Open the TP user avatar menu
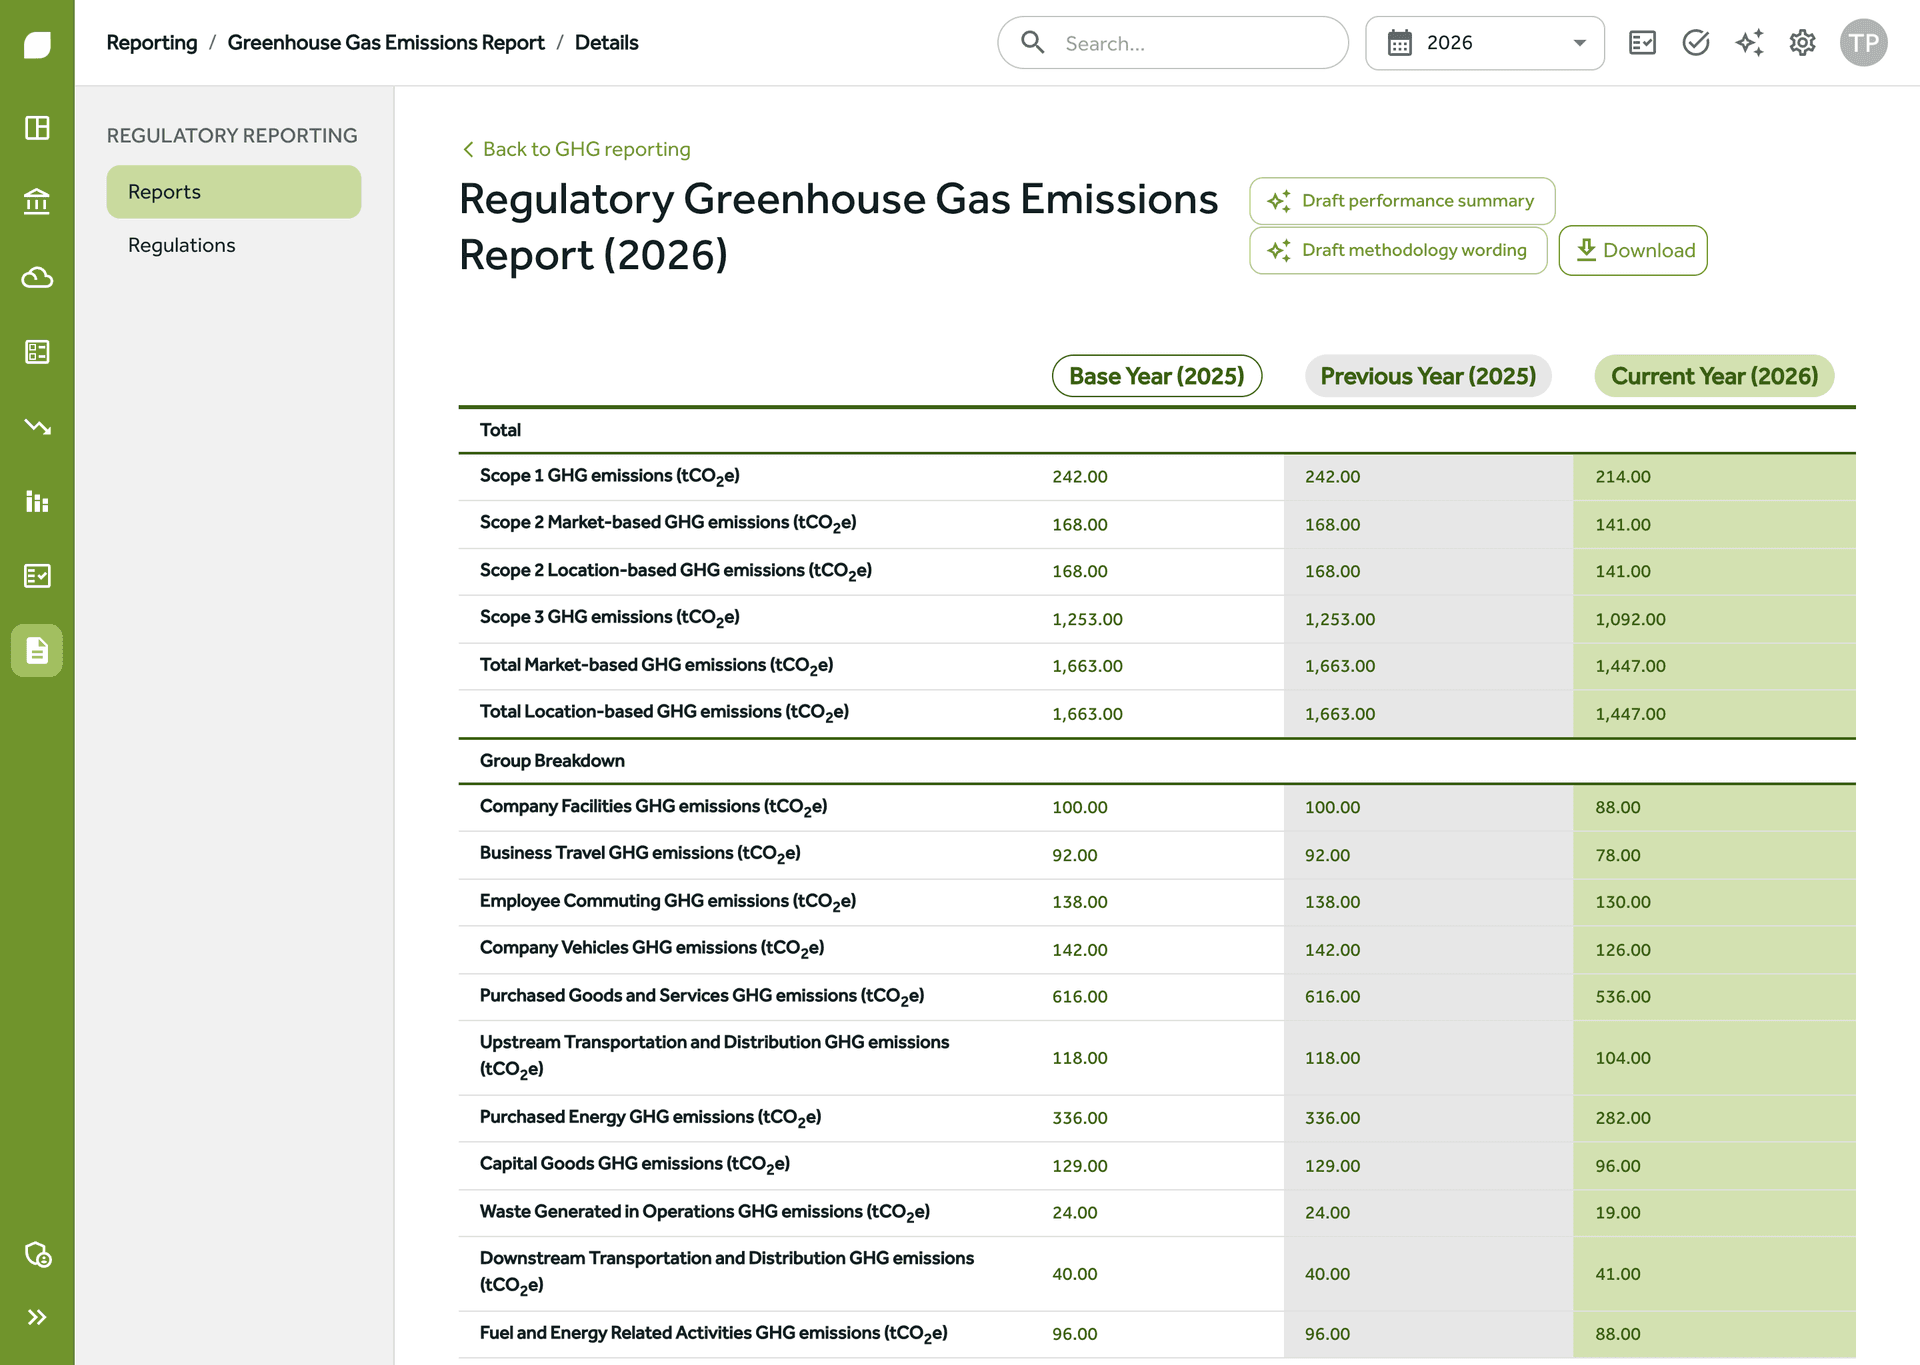 1863,42
